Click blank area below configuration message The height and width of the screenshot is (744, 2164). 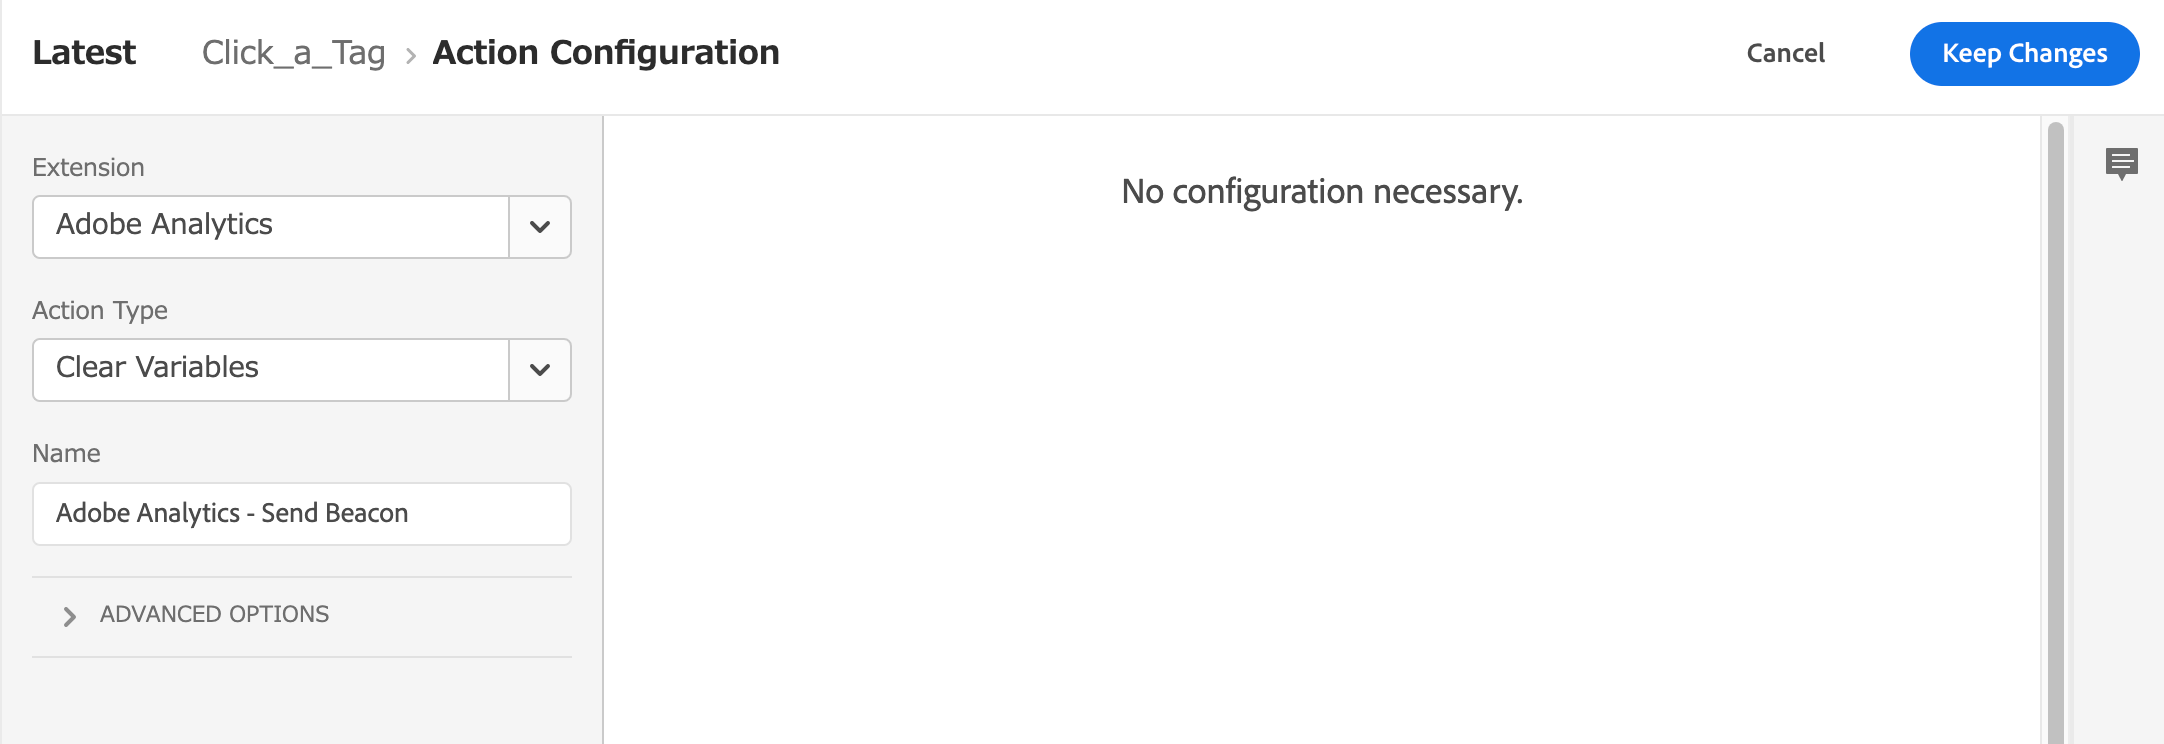[1322, 480]
